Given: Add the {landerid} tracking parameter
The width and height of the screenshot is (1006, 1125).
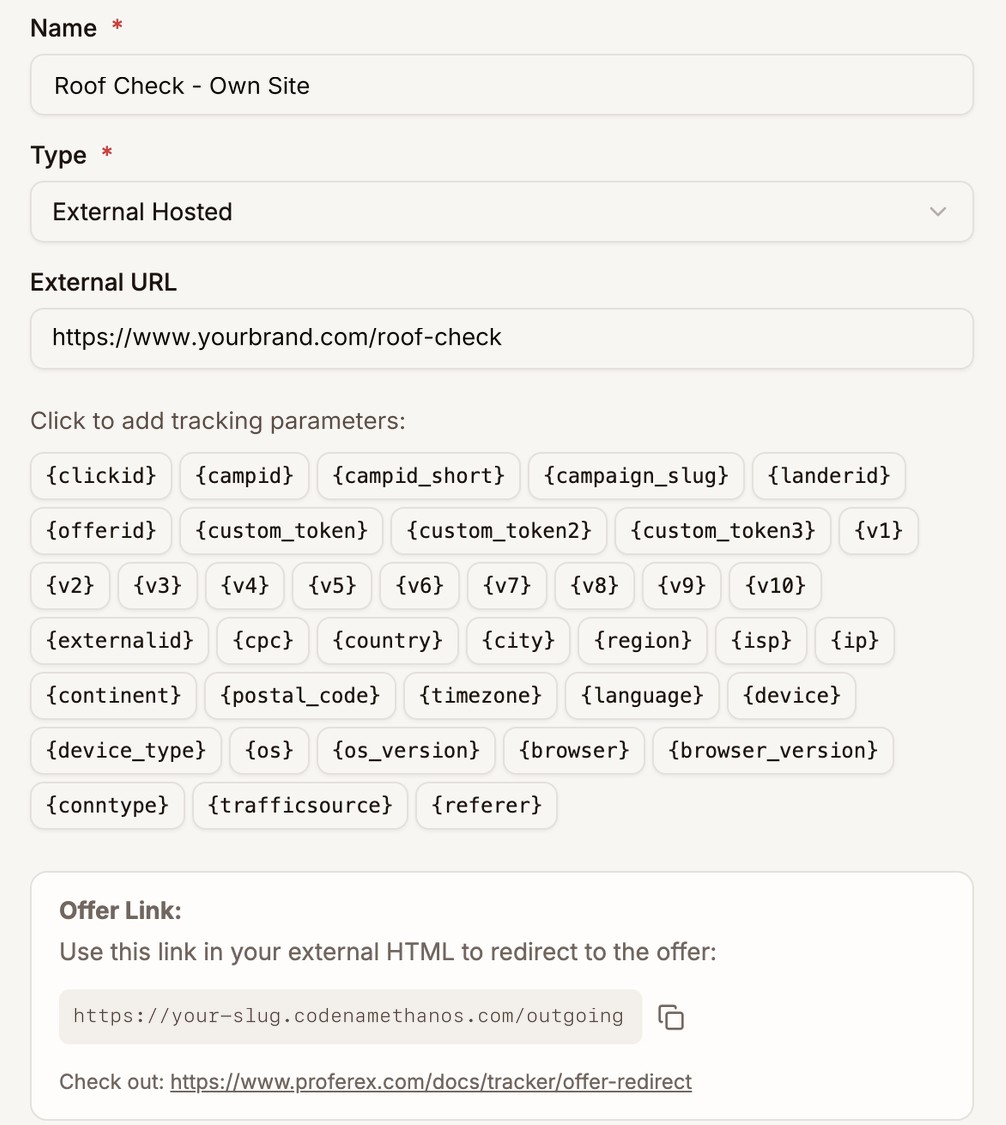Looking at the screenshot, I should coord(829,476).
